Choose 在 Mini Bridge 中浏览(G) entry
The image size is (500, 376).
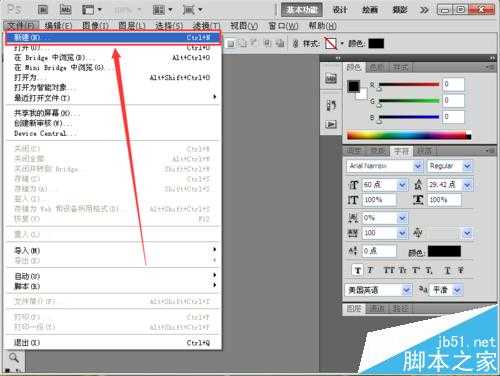pyautogui.click(x=113, y=68)
